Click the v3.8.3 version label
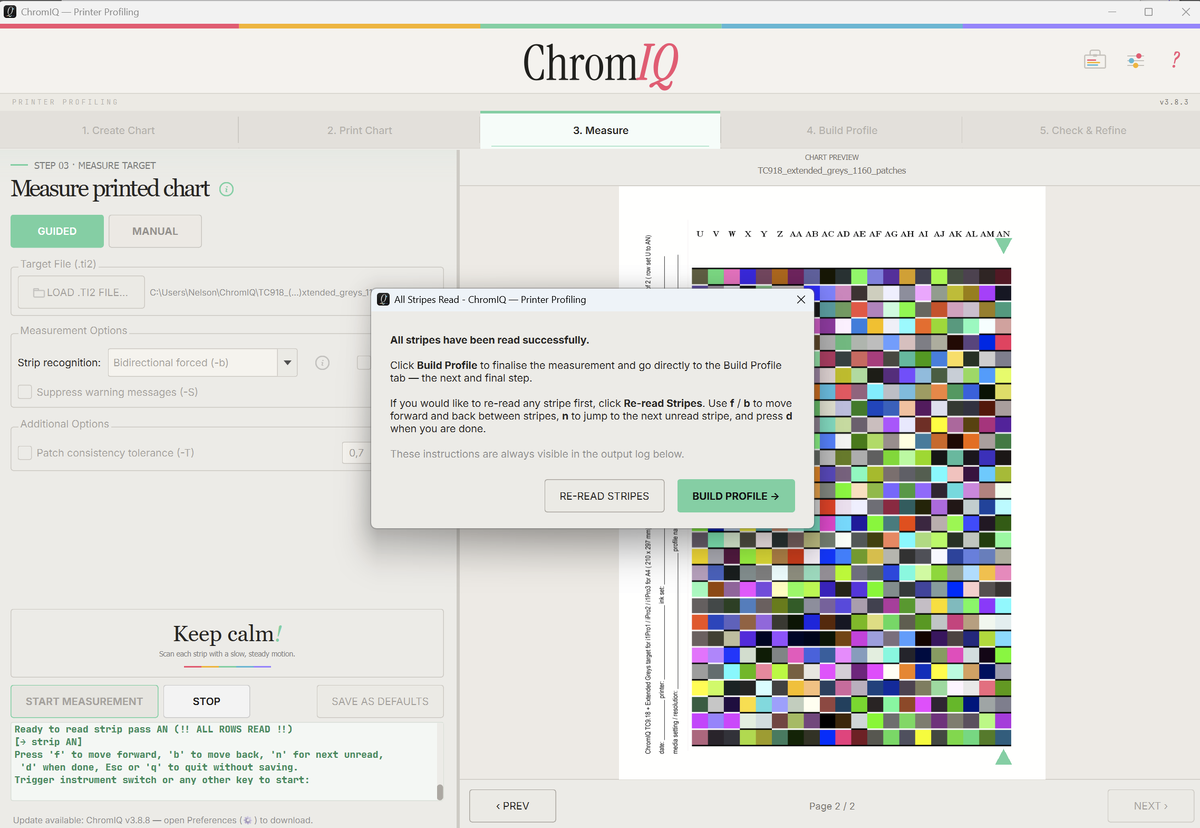The width and height of the screenshot is (1200, 828). 1174,102
